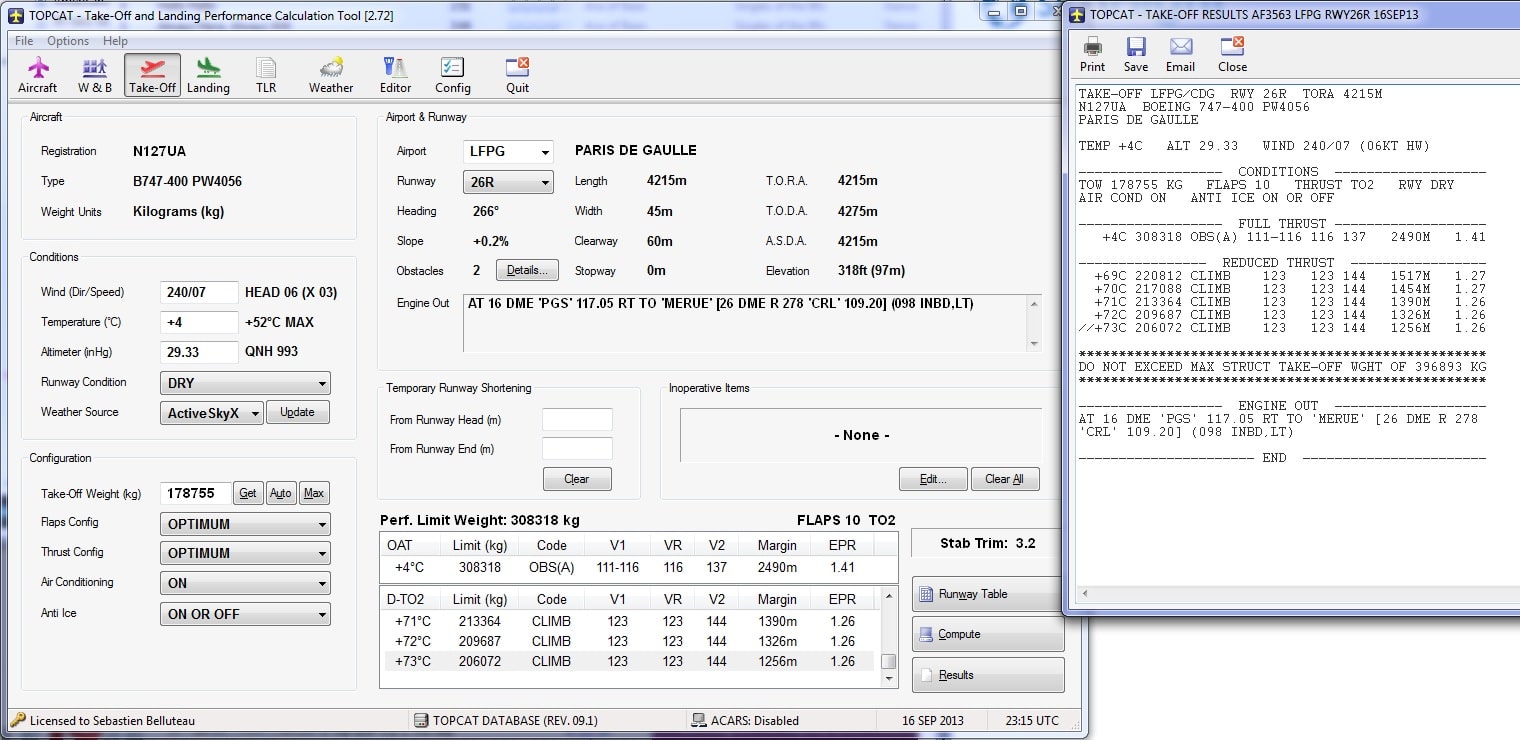Save the take-off results
1520x740 pixels.
point(1136,54)
